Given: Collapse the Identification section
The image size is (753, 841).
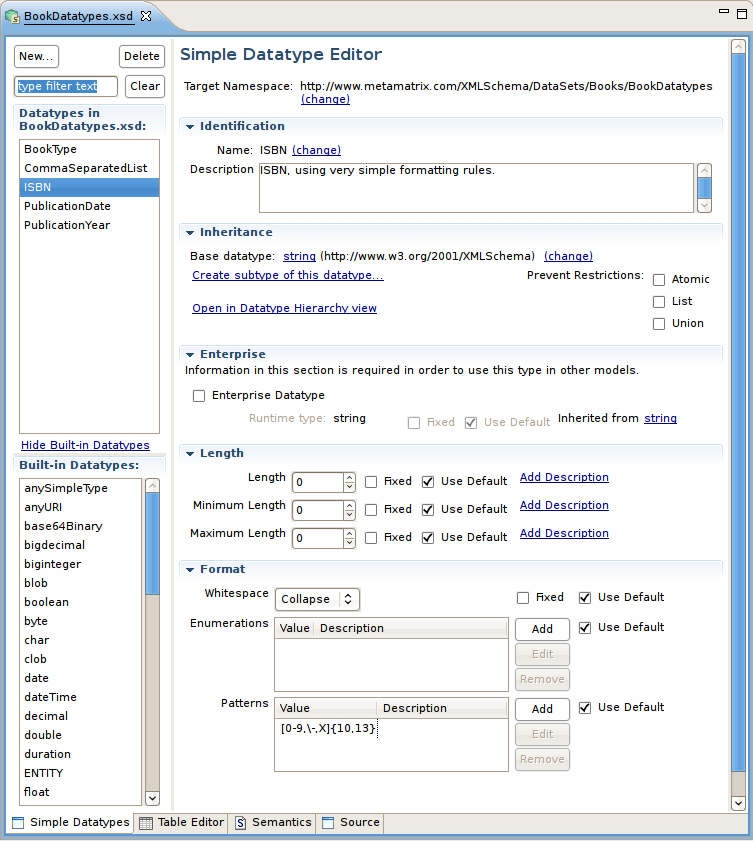Looking at the screenshot, I should pos(190,127).
